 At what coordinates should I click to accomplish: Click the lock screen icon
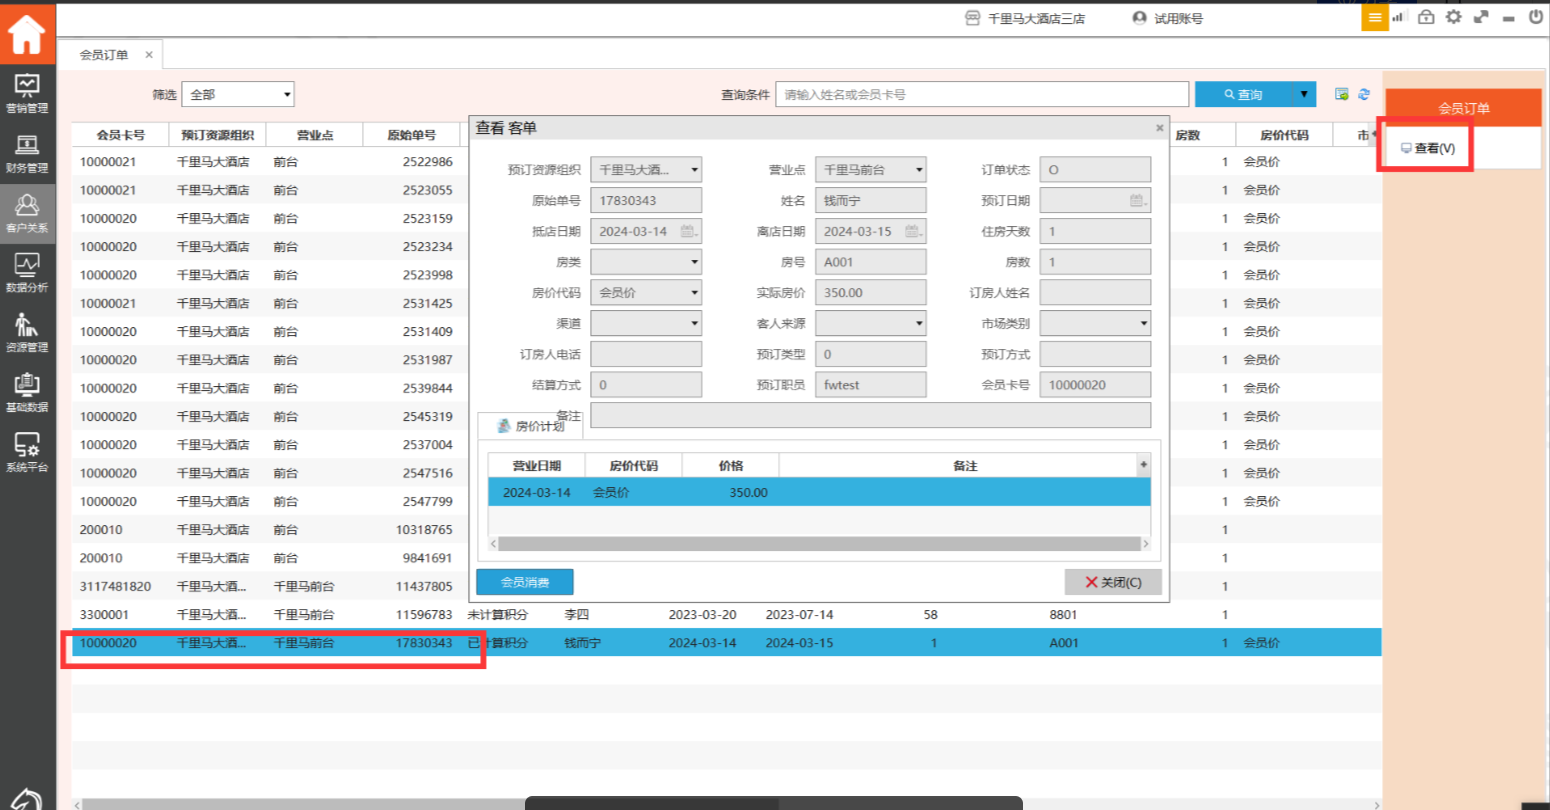pos(1427,17)
